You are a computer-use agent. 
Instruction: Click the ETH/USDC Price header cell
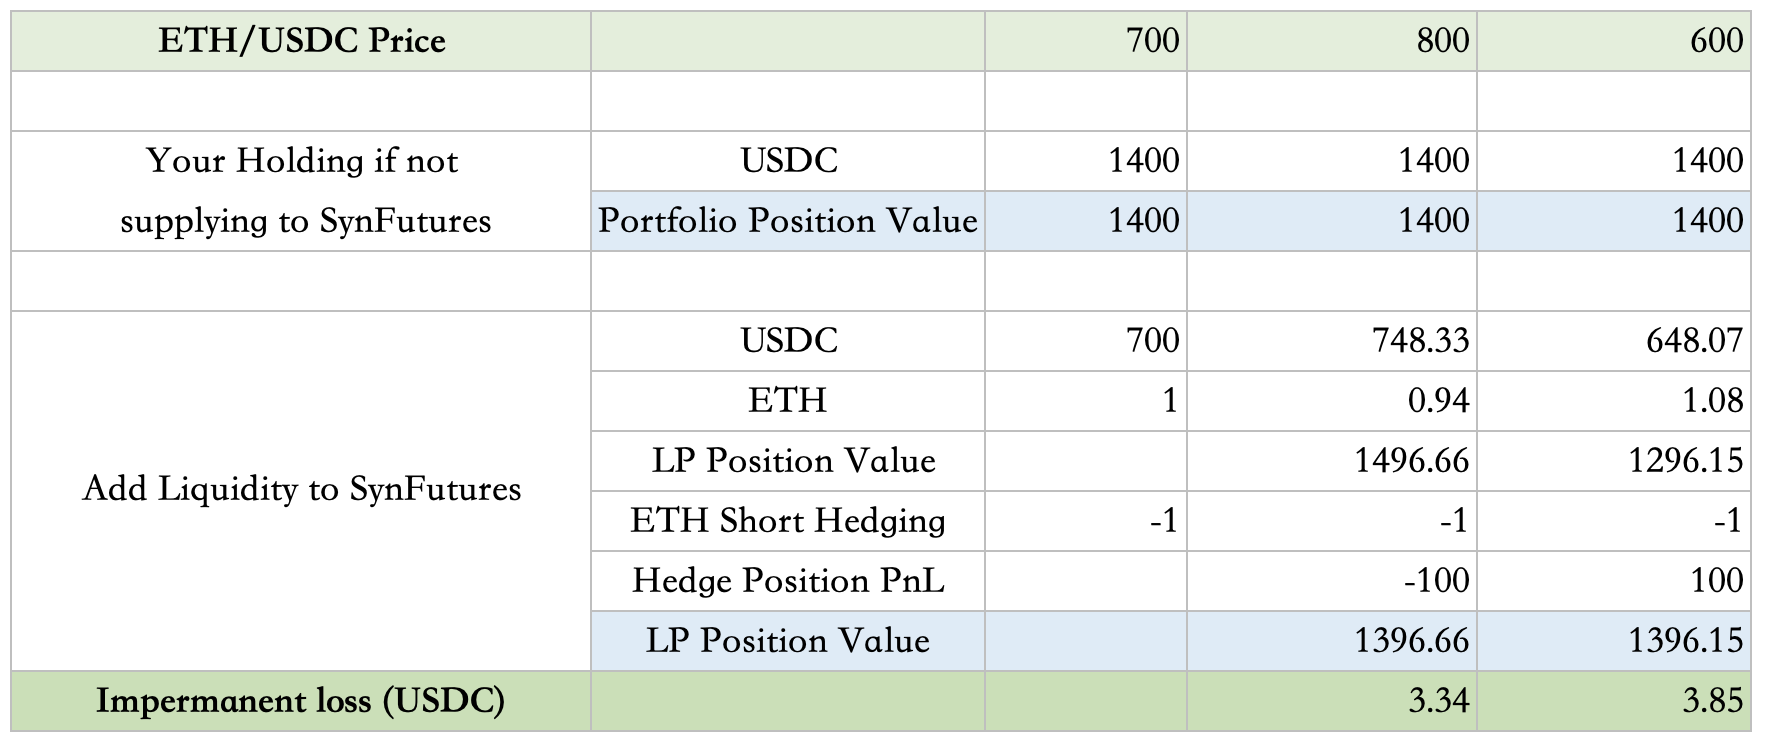301,41
